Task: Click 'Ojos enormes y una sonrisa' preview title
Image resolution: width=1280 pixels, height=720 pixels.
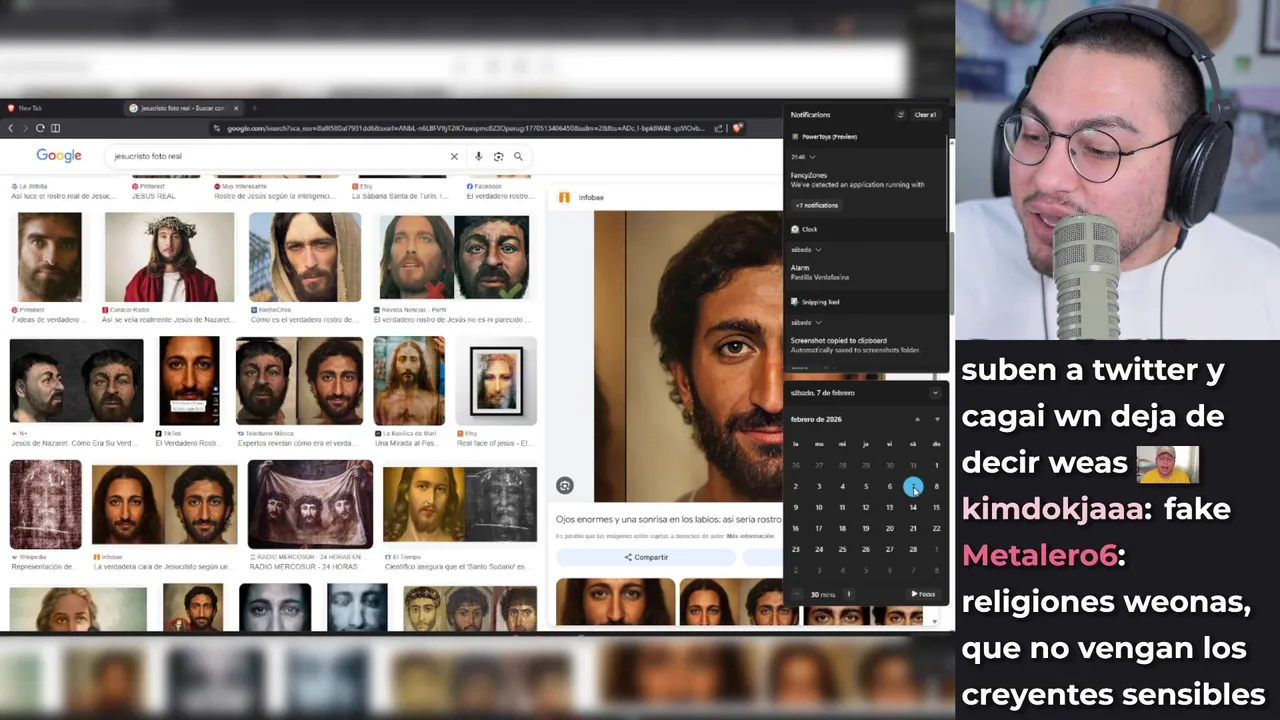Action: [x=668, y=519]
